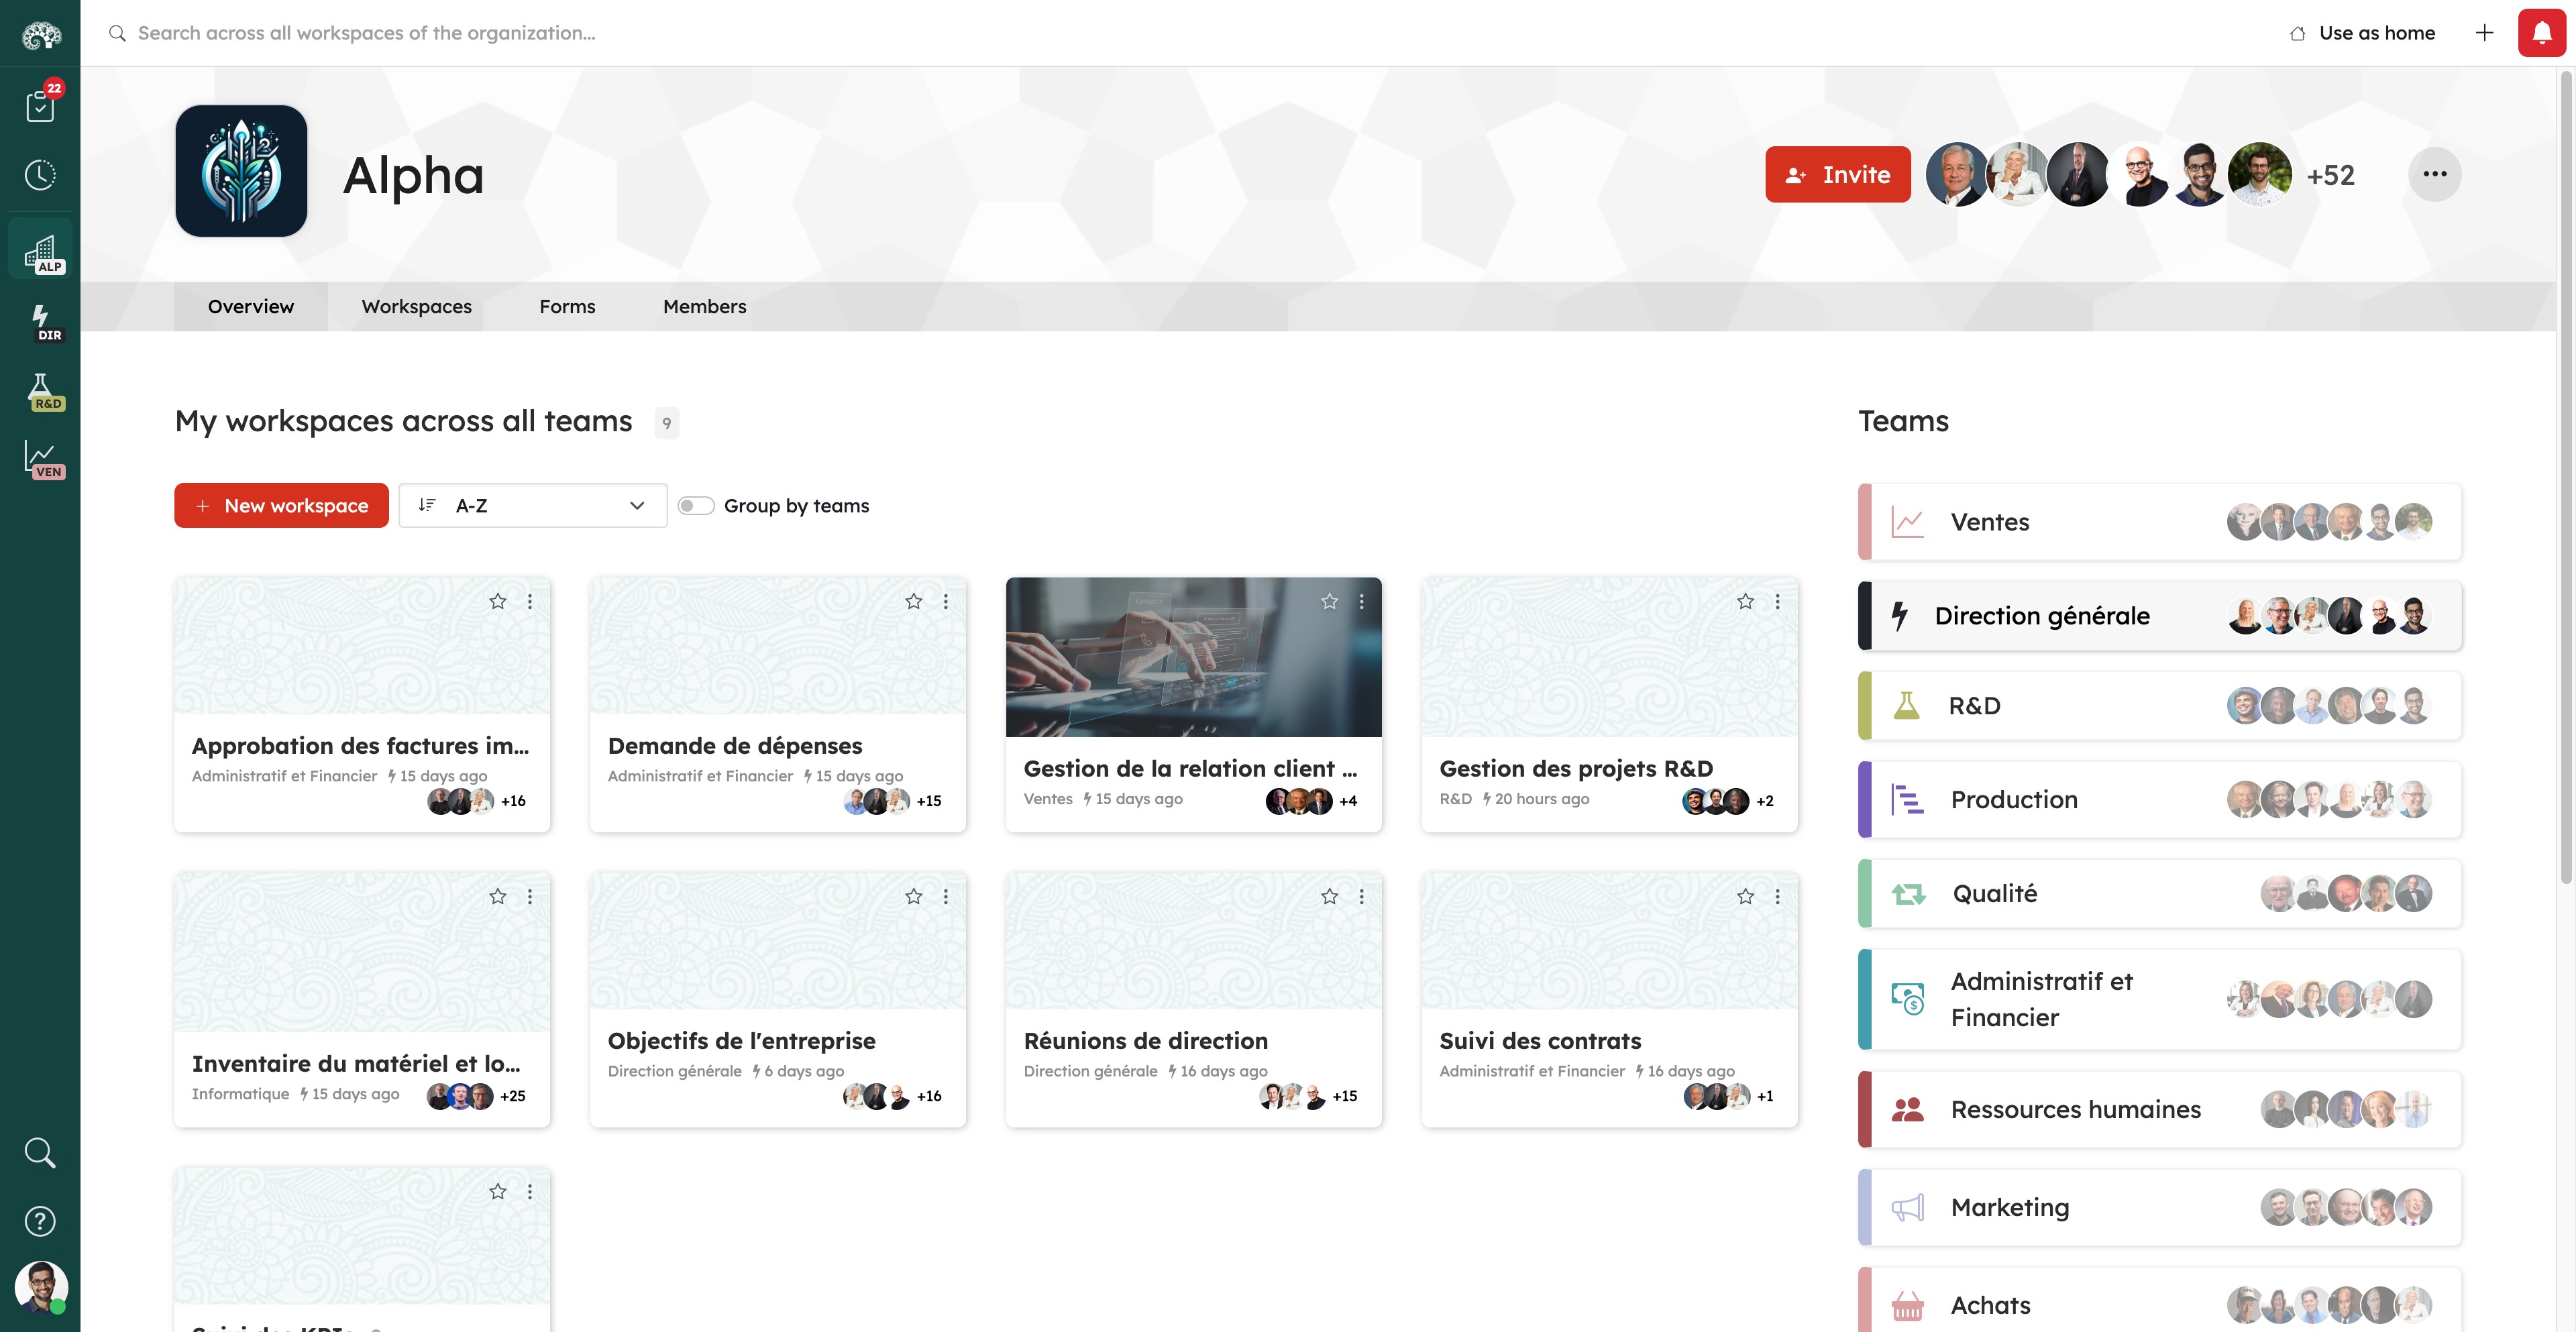Switch to the Workspaces tab
Screen dimensions: 2576x1332
(x=416, y=307)
